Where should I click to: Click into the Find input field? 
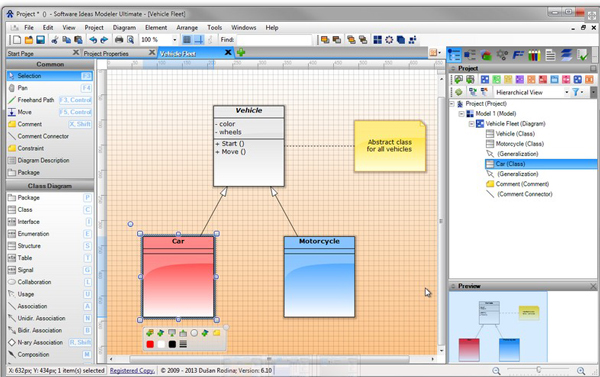(x=274, y=39)
